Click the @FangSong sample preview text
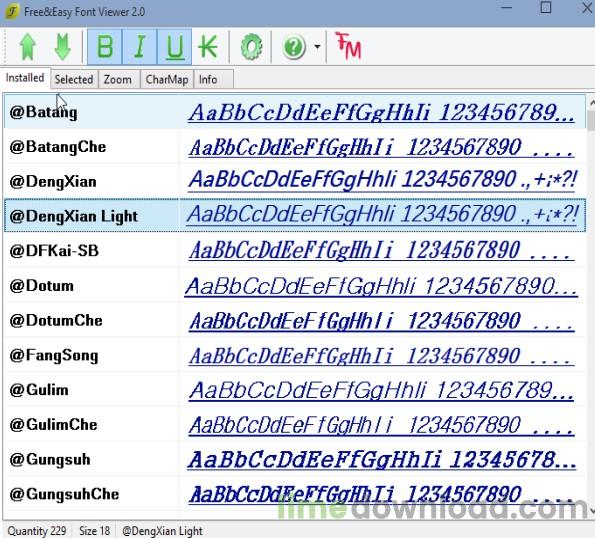595x538 pixels. coord(381,356)
